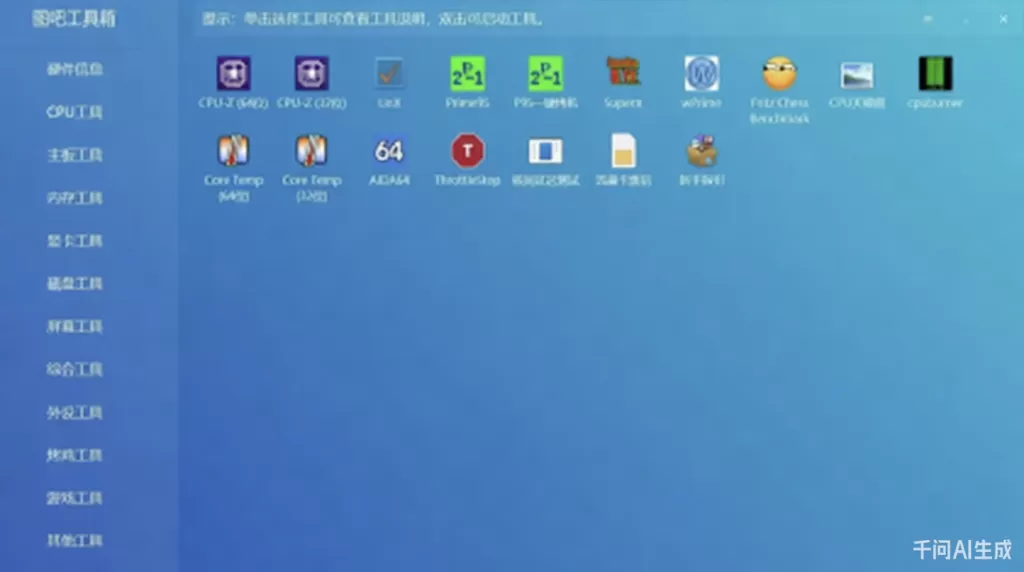This screenshot has width=1024, height=572.
Task: Open the AIDA64 tool icon
Action: pos(389,152)
